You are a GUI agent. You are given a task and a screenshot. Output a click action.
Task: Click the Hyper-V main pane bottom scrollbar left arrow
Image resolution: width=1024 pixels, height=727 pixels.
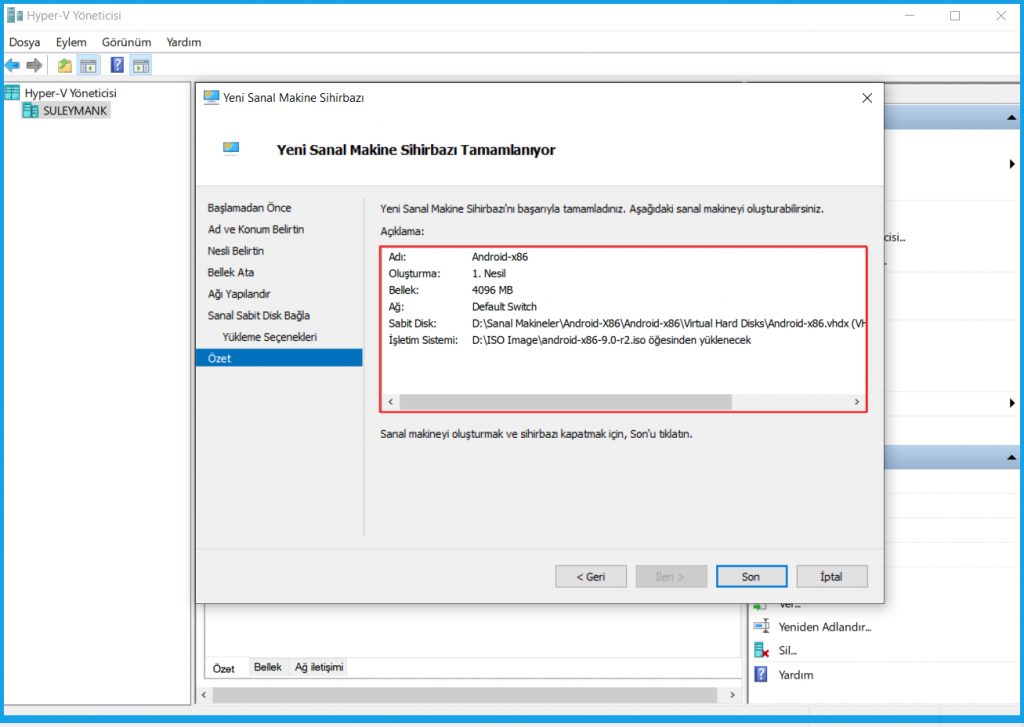(204, 695)
